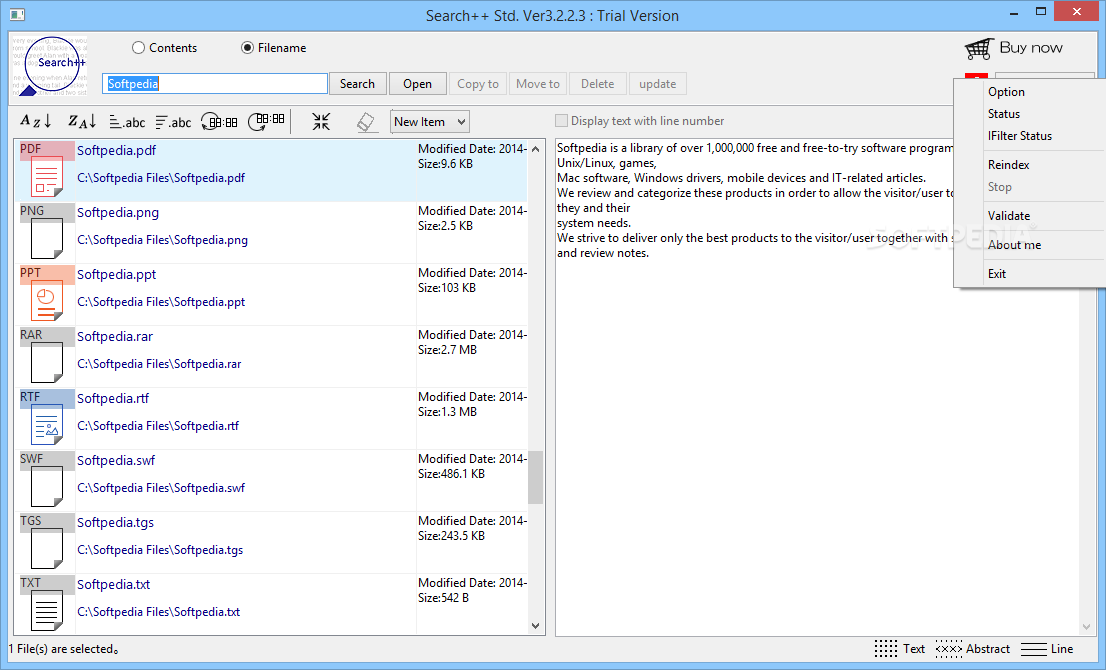Image resolution: width=1106 pixels, height=670 pixels.
Task: Choose Status from the menu
Action: click(x=1004, y=114)
